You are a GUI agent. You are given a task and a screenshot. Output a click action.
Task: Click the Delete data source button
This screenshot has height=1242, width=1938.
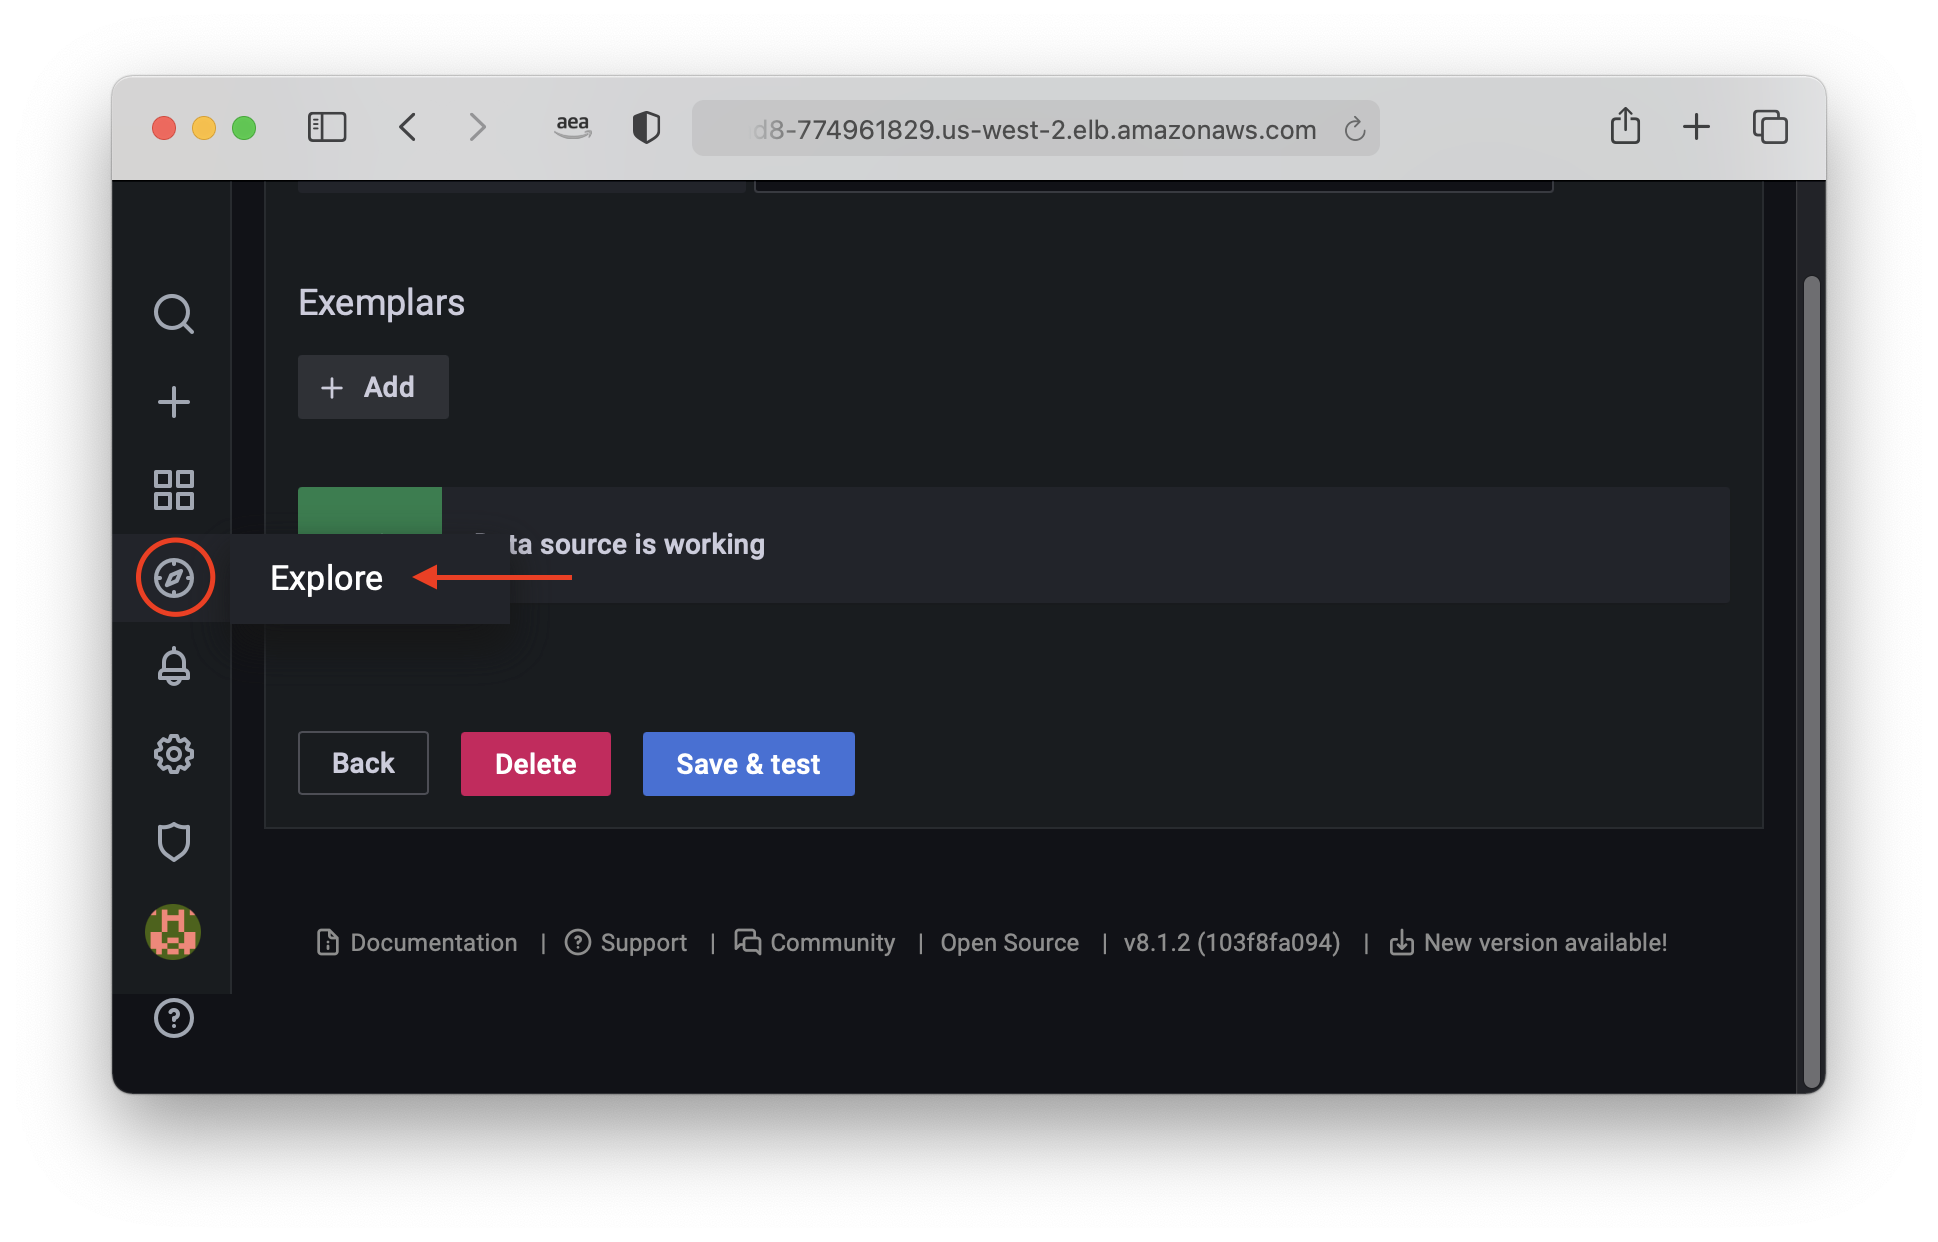pyautogui.click(x=535, y=763)
